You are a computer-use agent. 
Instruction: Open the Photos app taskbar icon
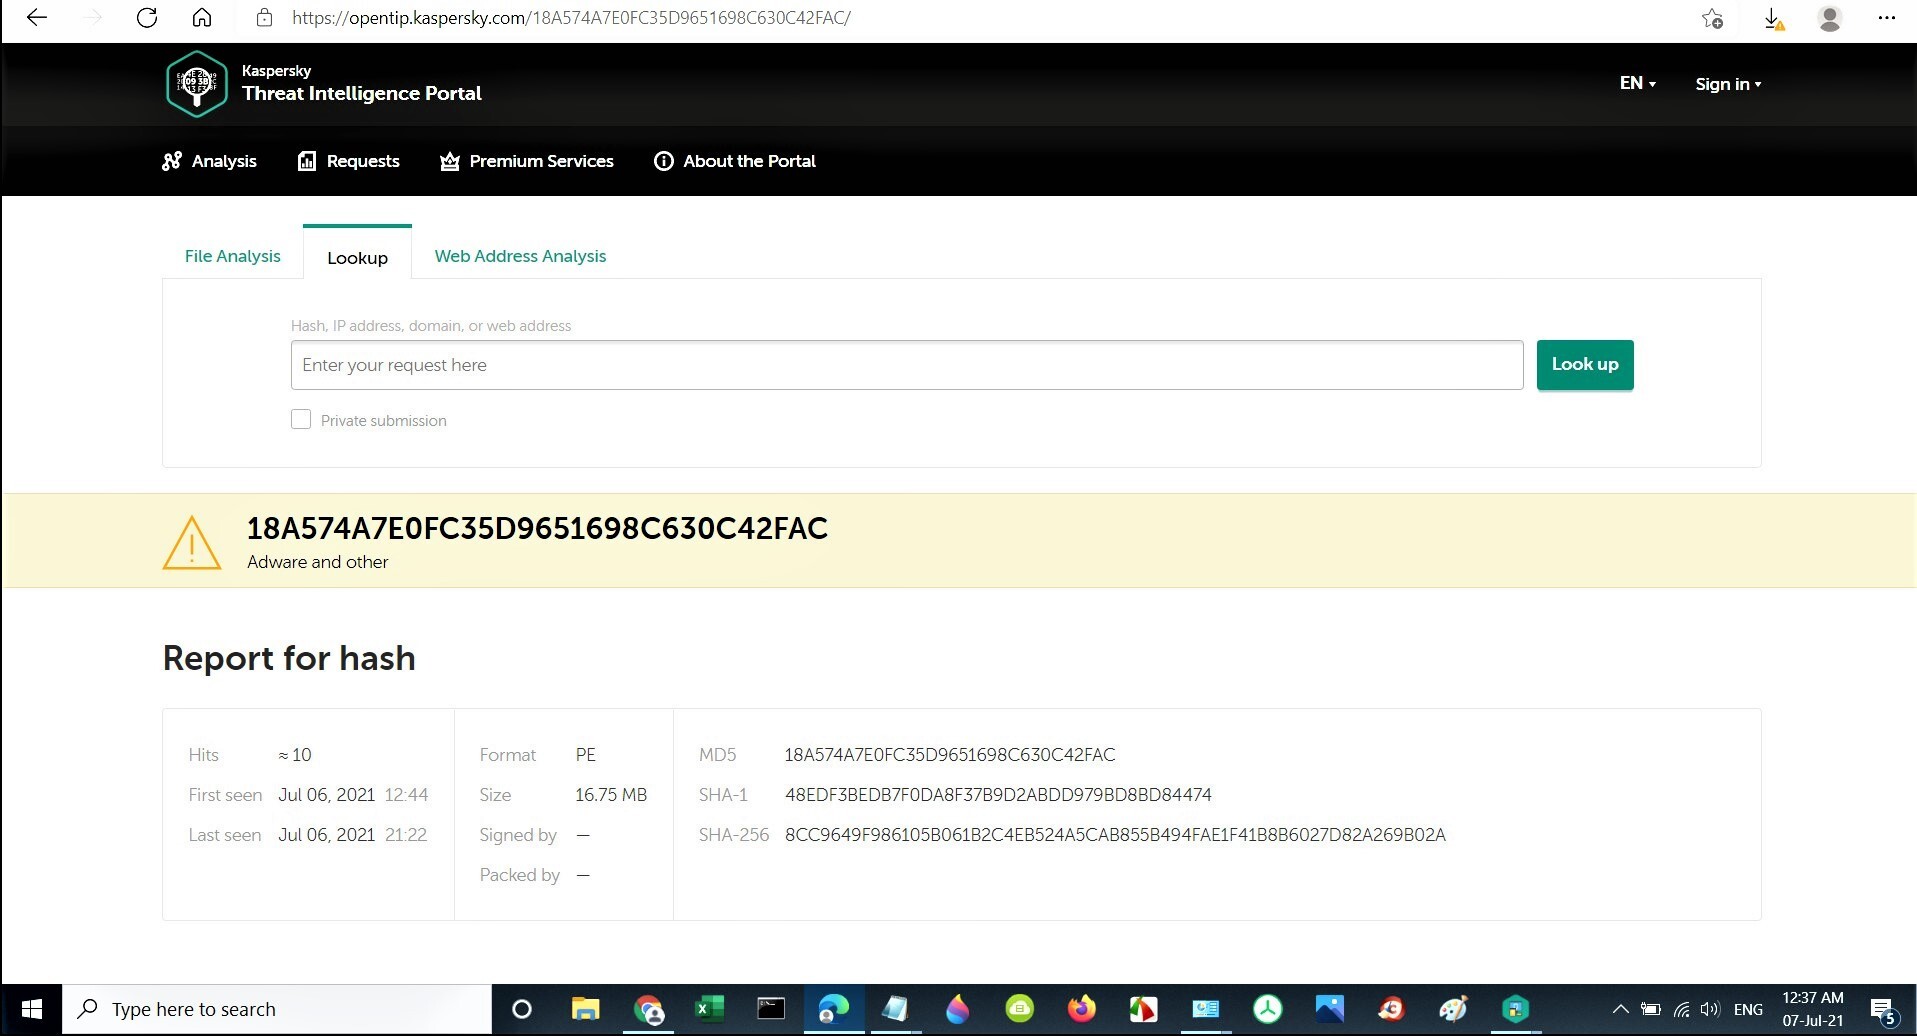tap(1329, 1010)
